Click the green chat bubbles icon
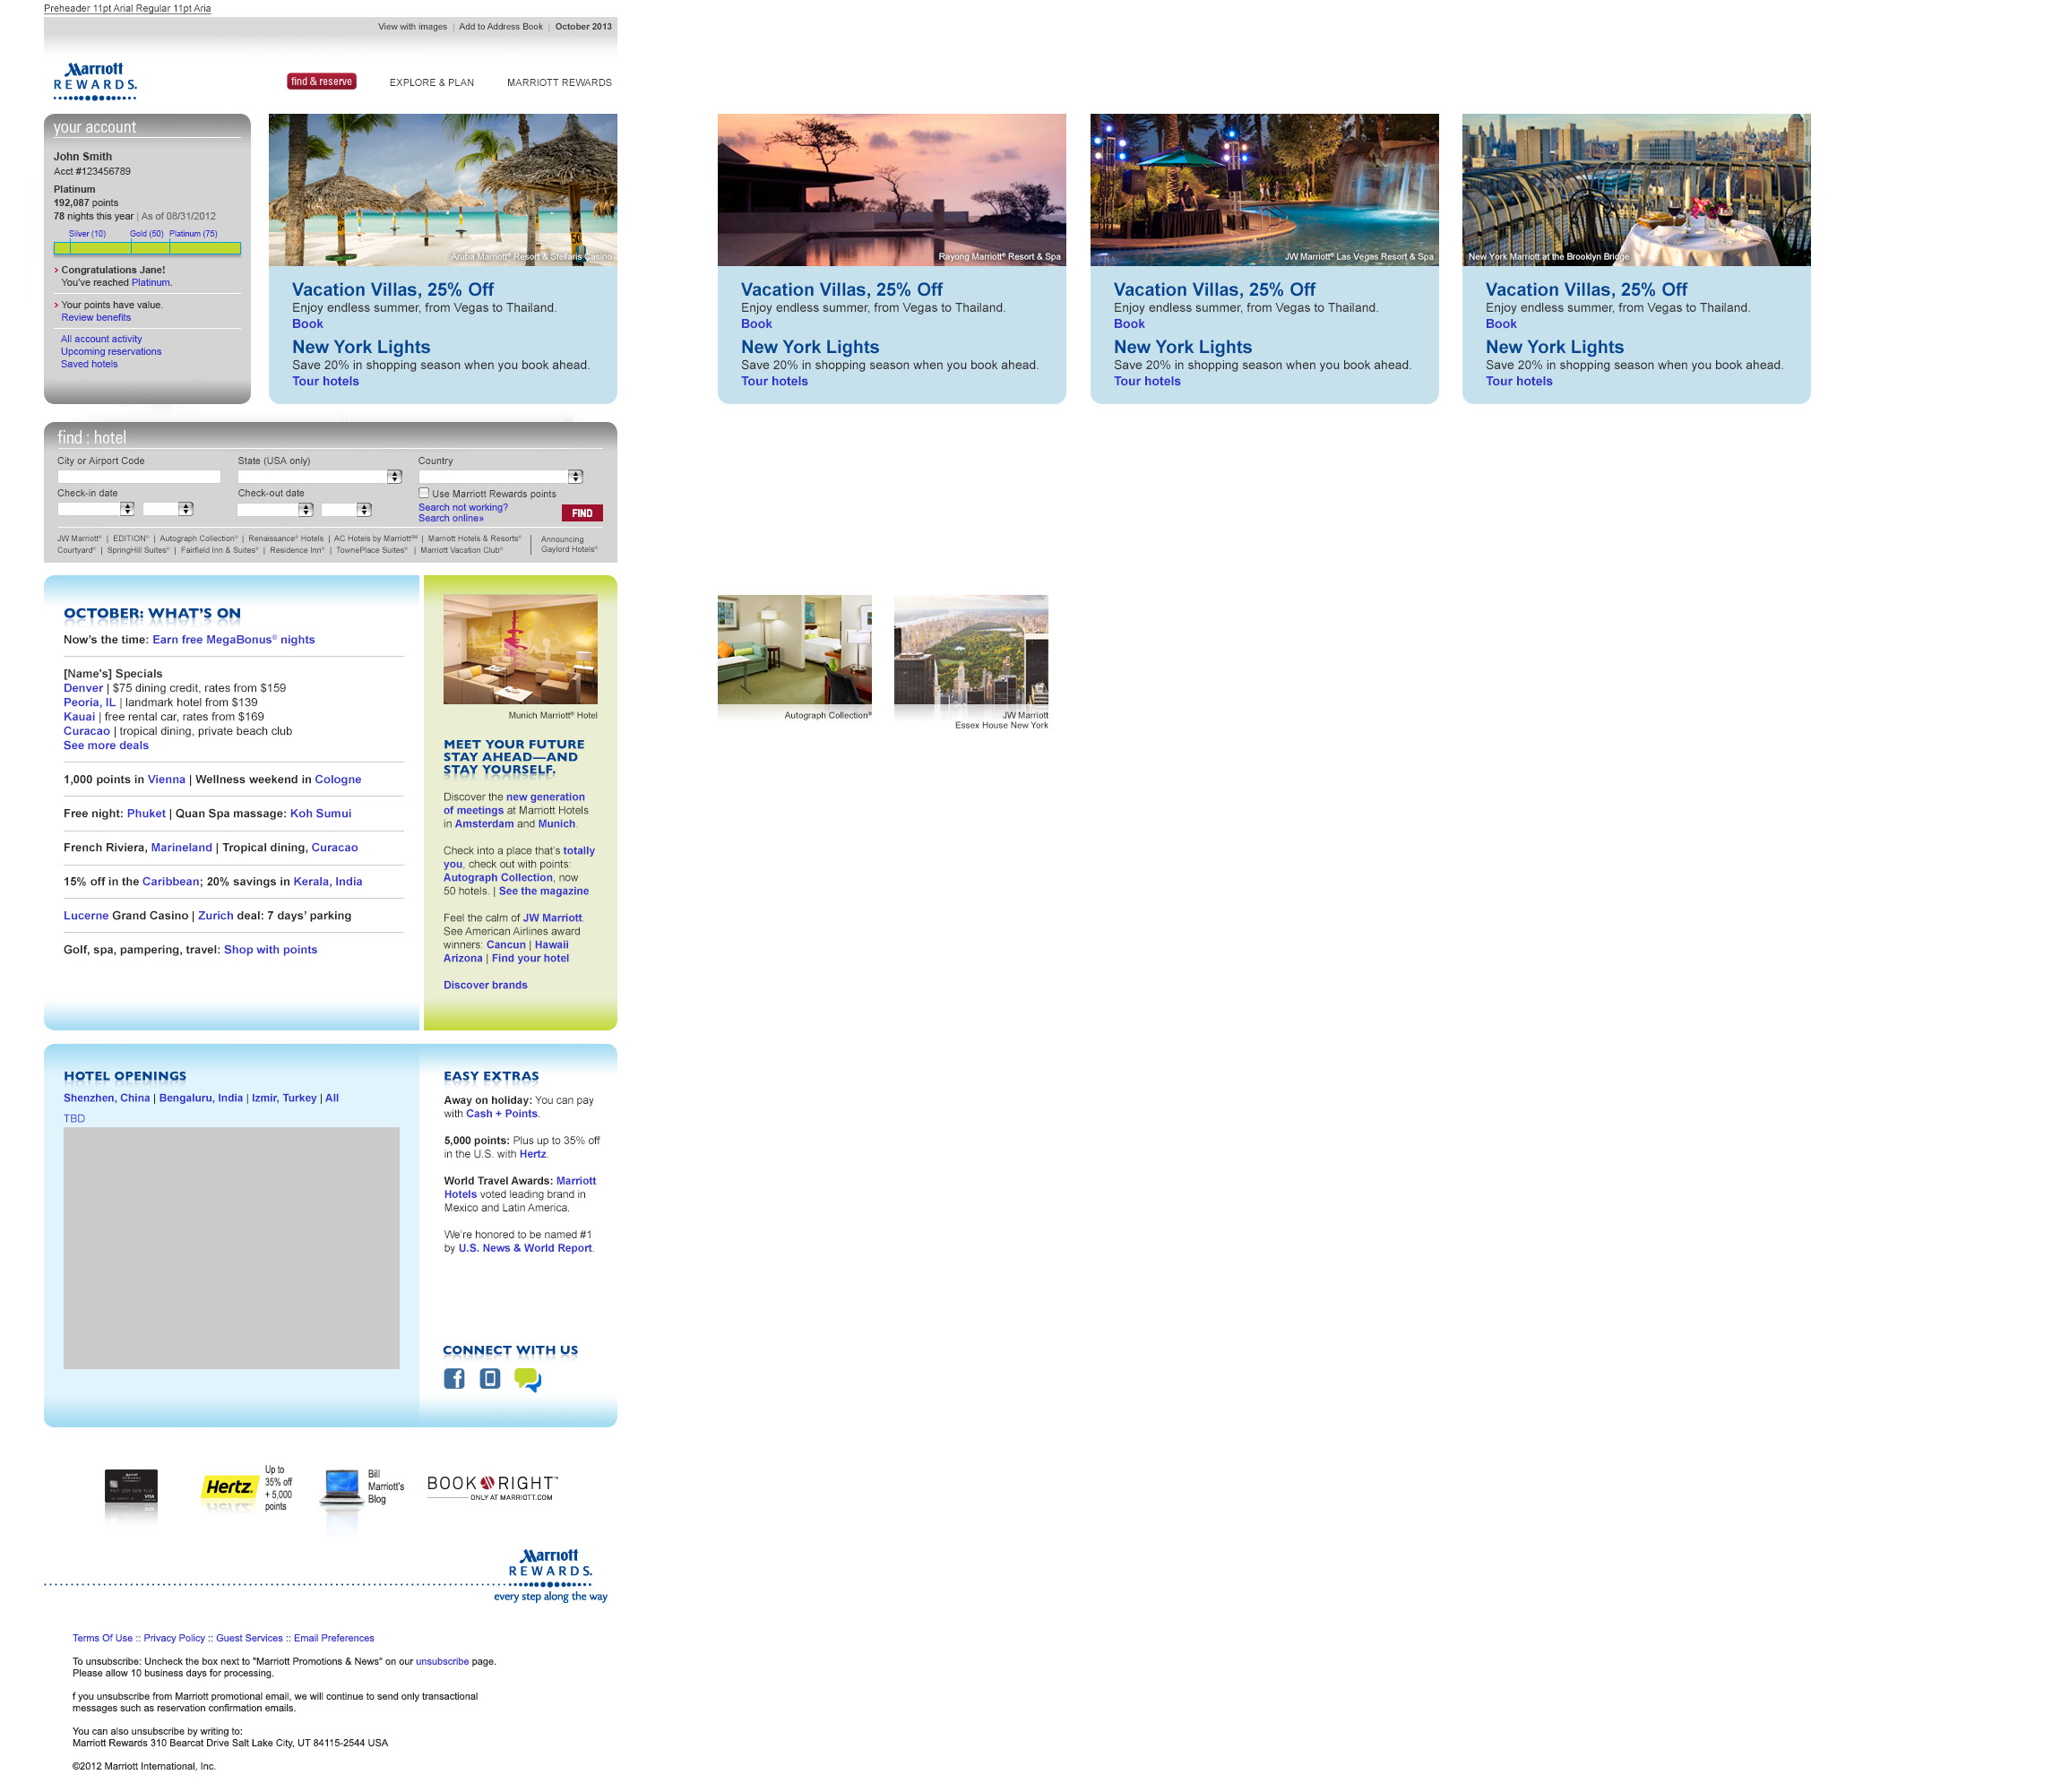The width and height of the screenshot is (2061, 1792). (x=527, y=1380)
